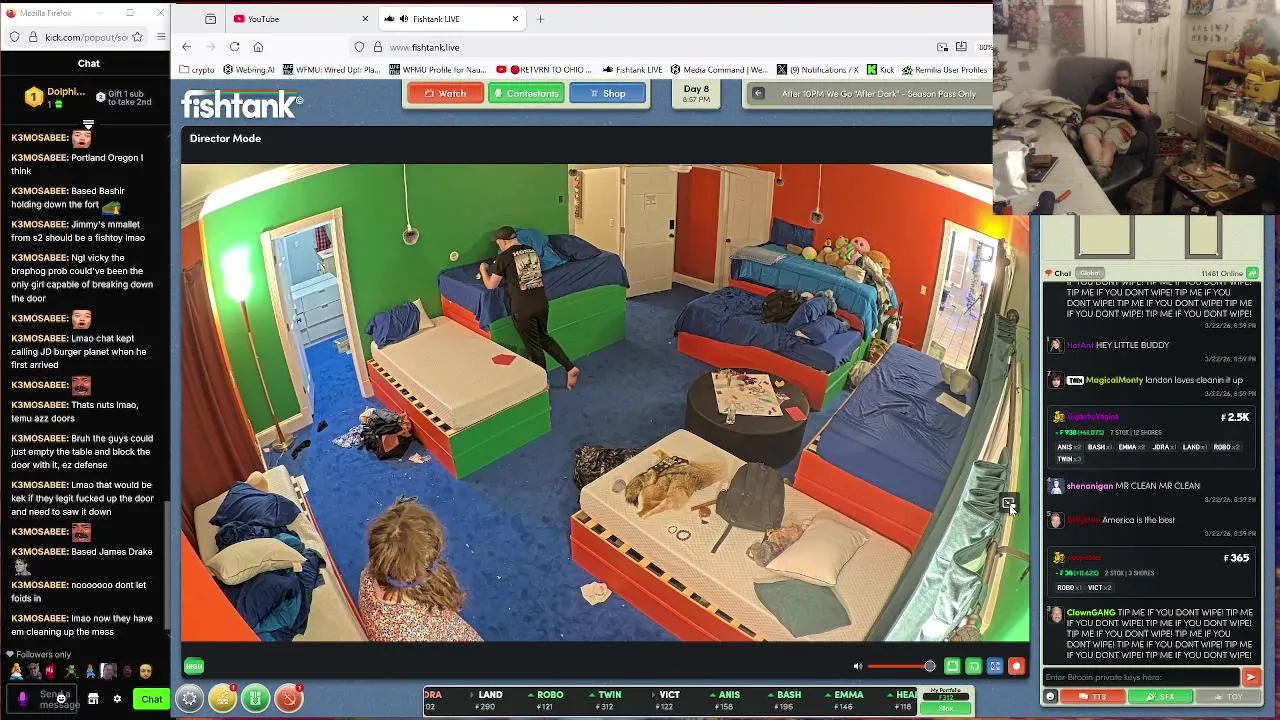
Task: Open the TTS option
Action: (x=1093, y=697)
